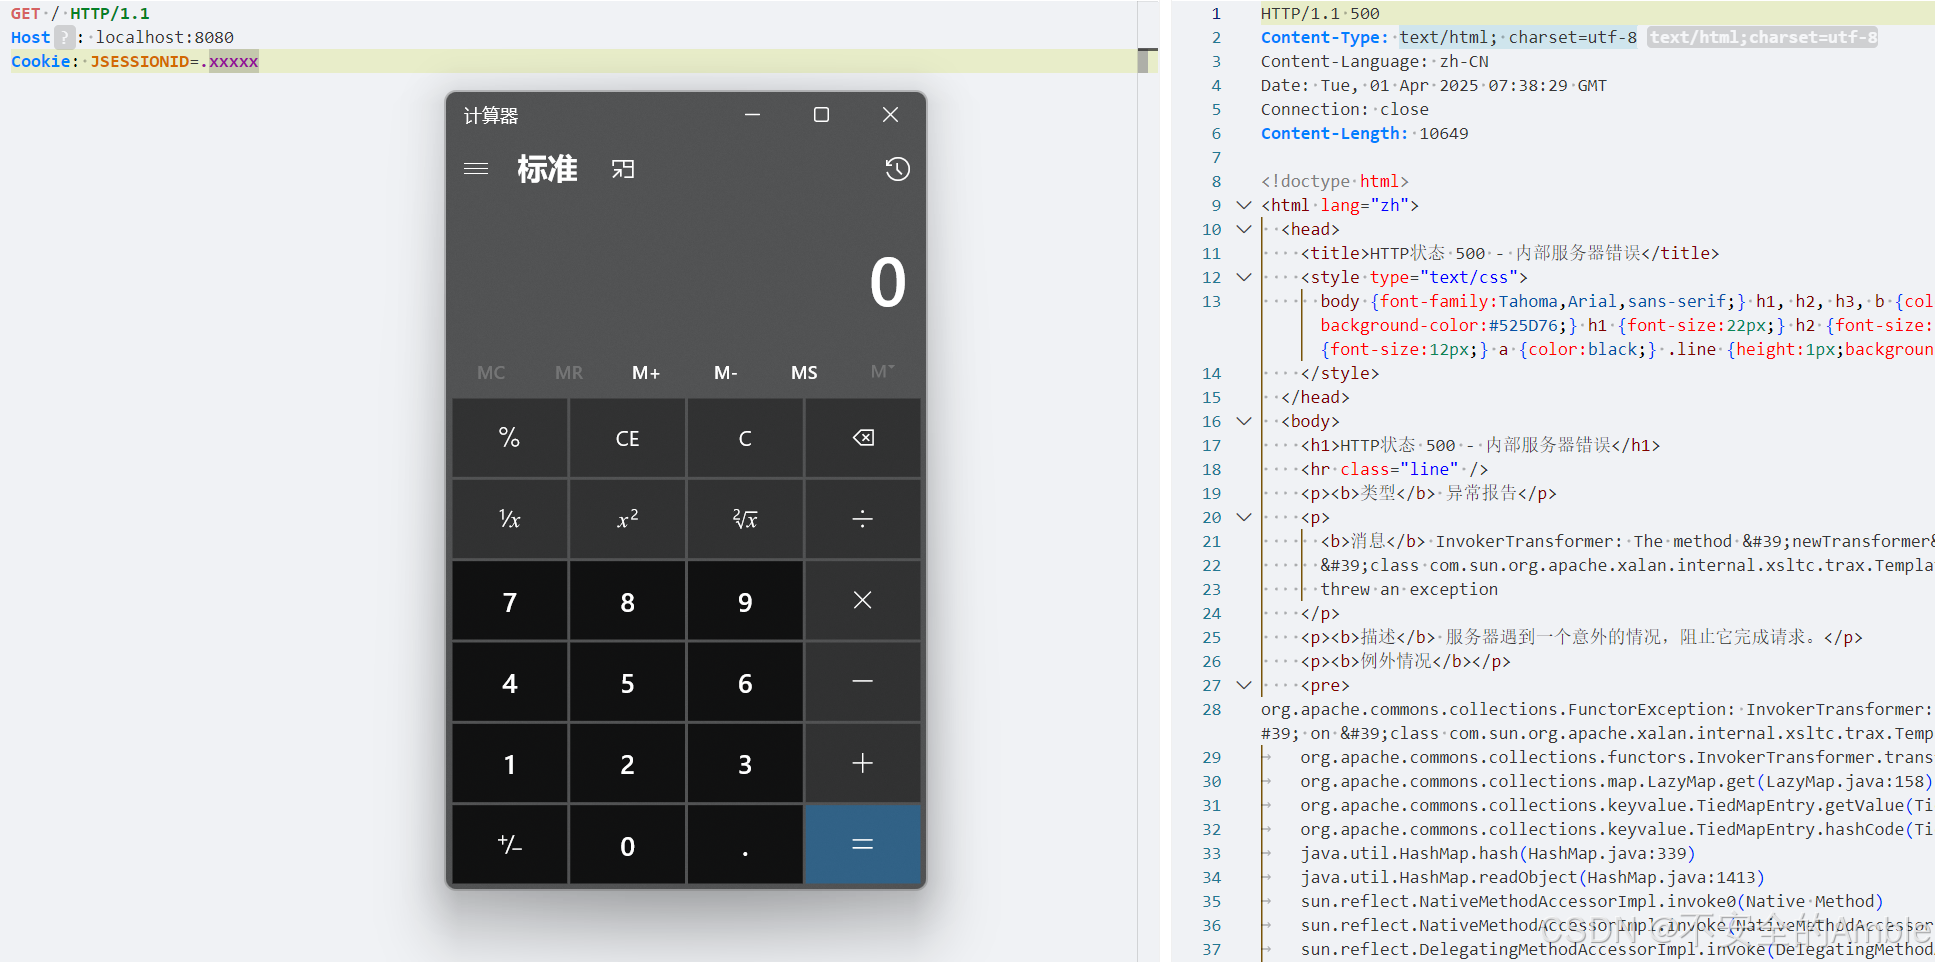Image resolution: width=1935 pixels, height=962 pixels.
Task: Click the blue equals key
Action: pos(863,845)
